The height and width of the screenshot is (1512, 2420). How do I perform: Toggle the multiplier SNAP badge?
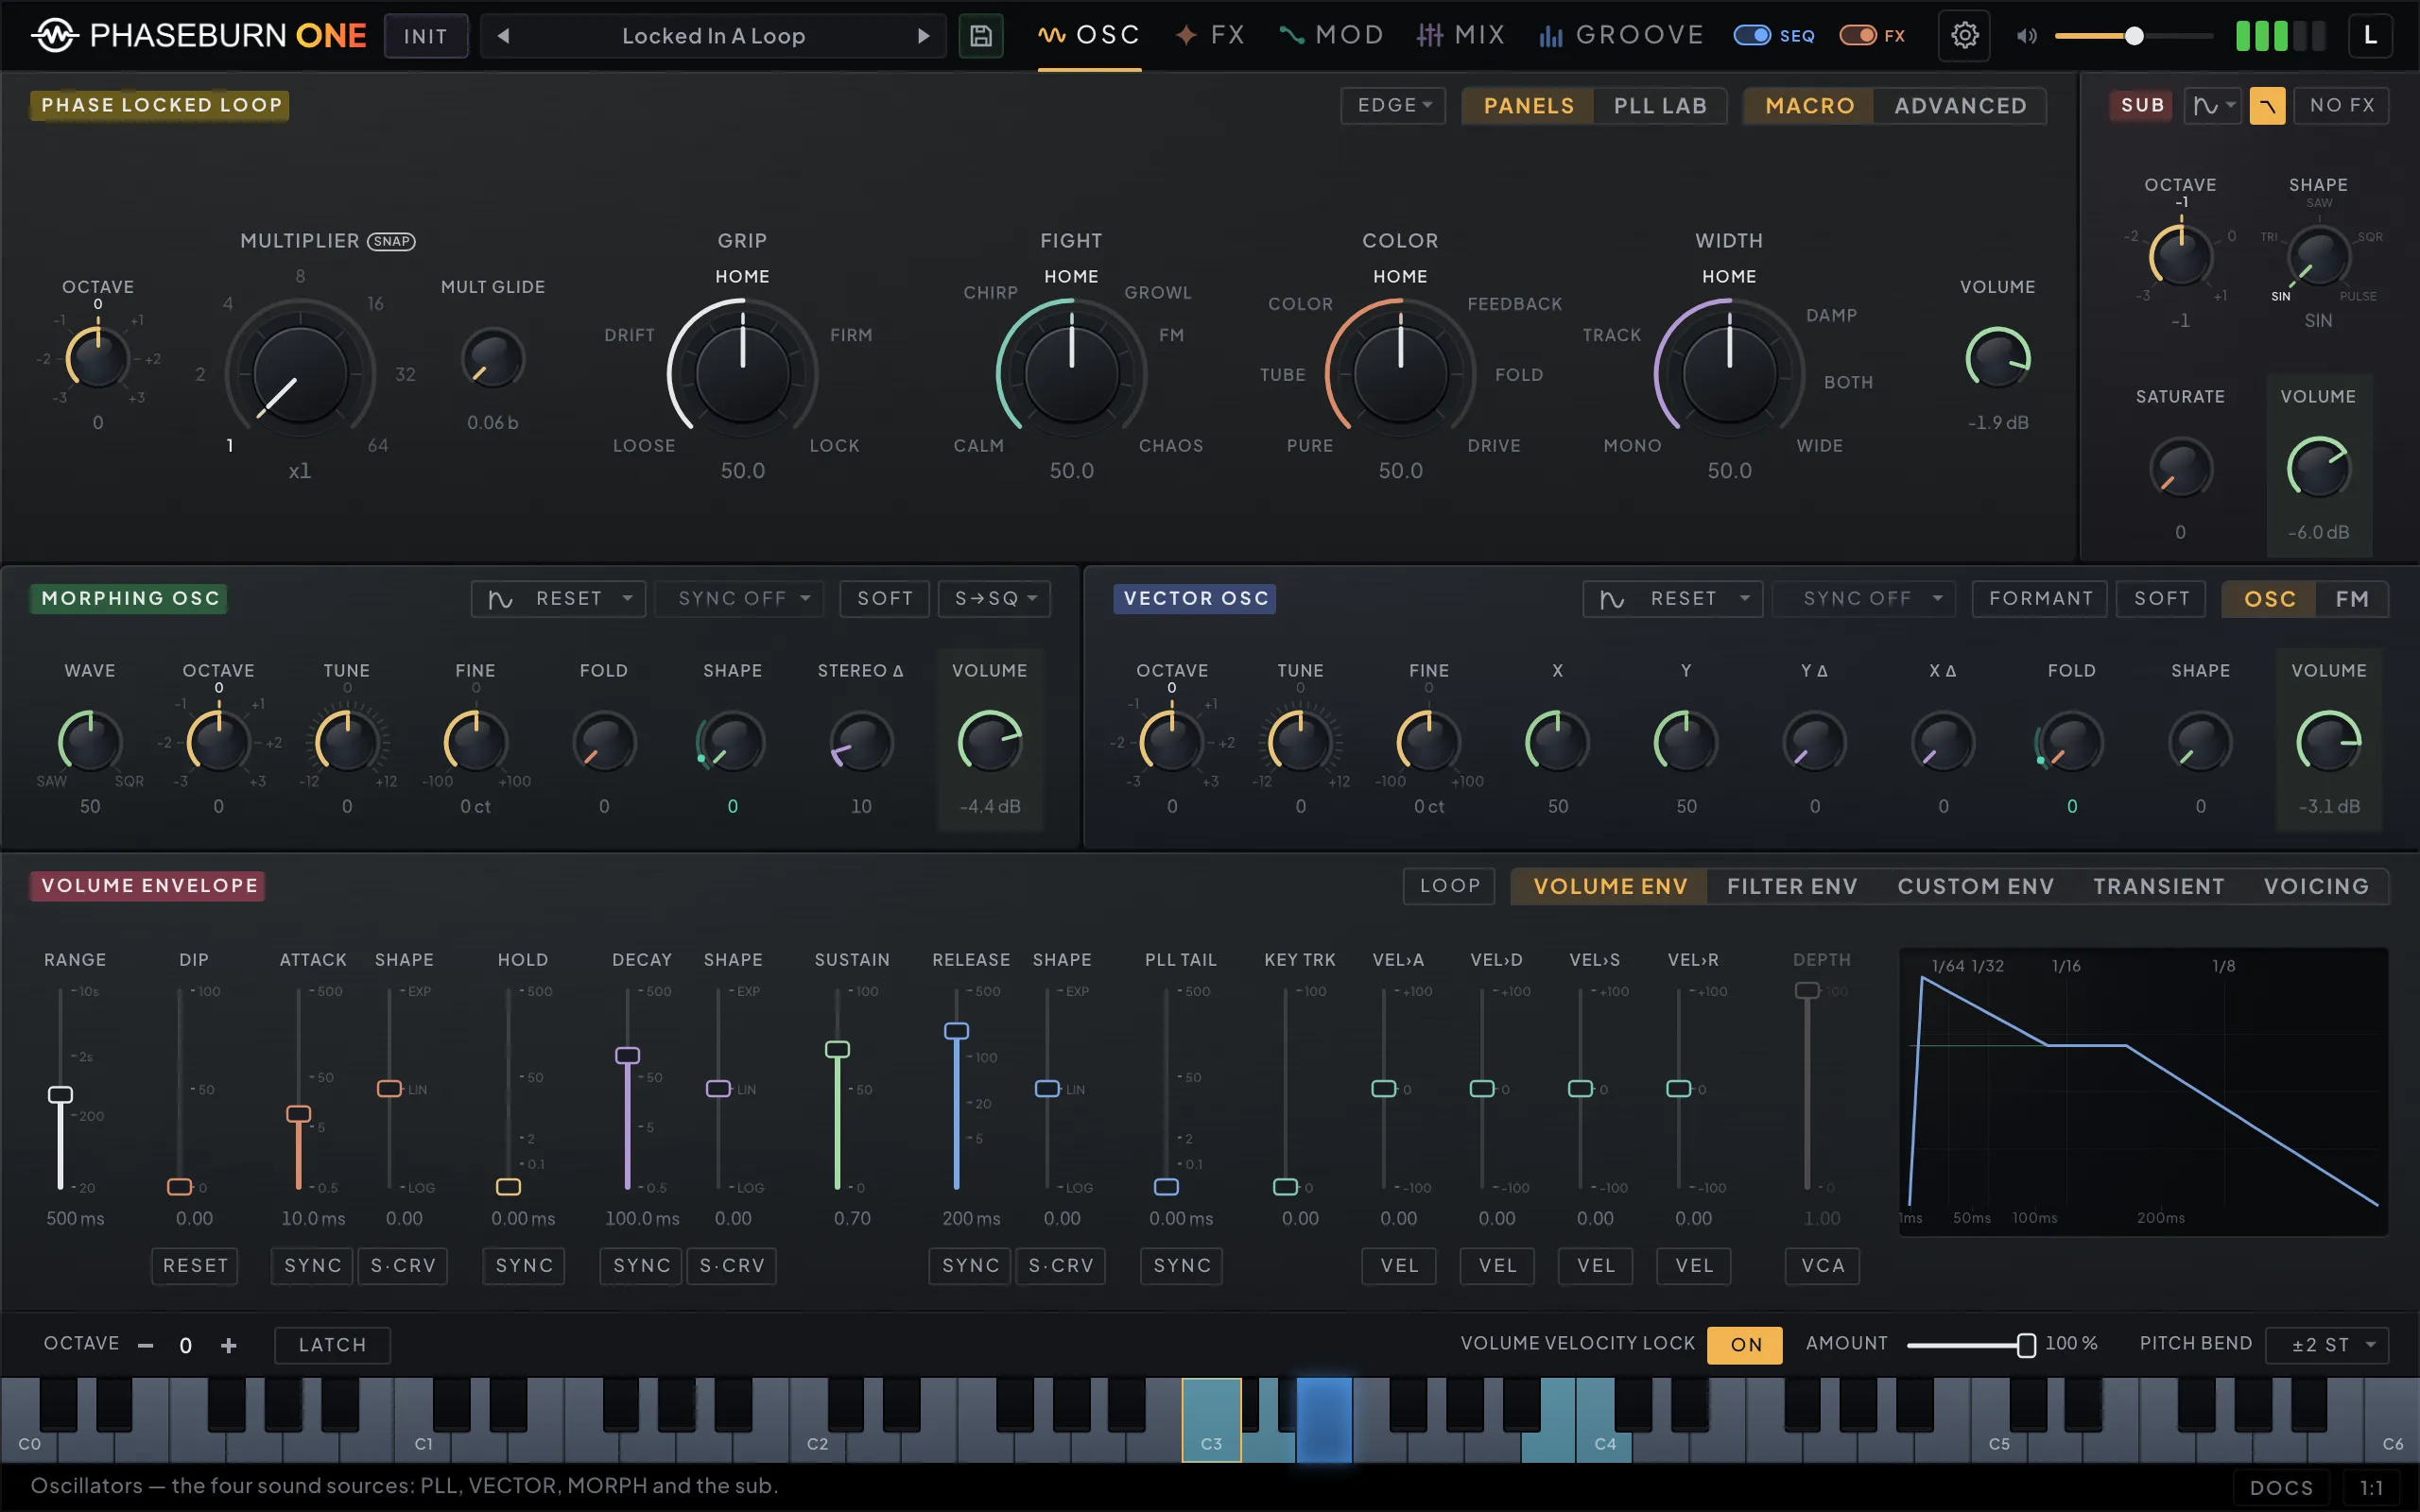pos(391,241)
